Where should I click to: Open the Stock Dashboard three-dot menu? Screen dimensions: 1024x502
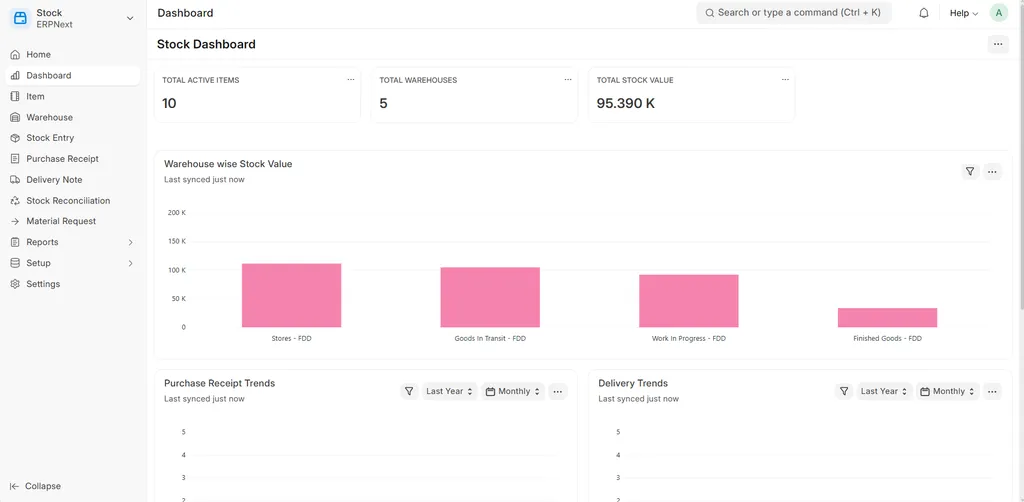click(997, 44)
